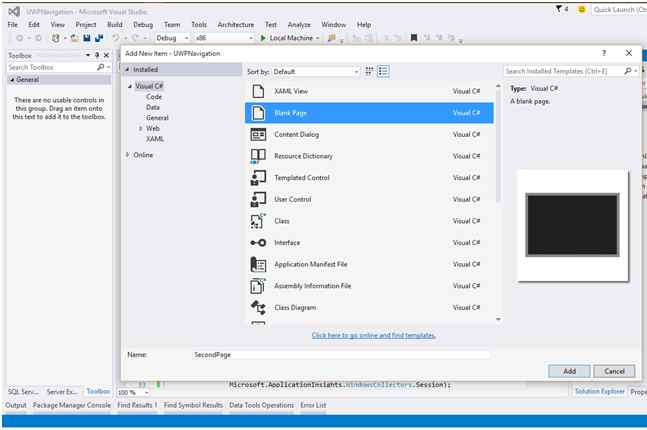Viewport: 647px width, 430px height.
Task: Click the XAML View template icon
Action: (258, 91)
